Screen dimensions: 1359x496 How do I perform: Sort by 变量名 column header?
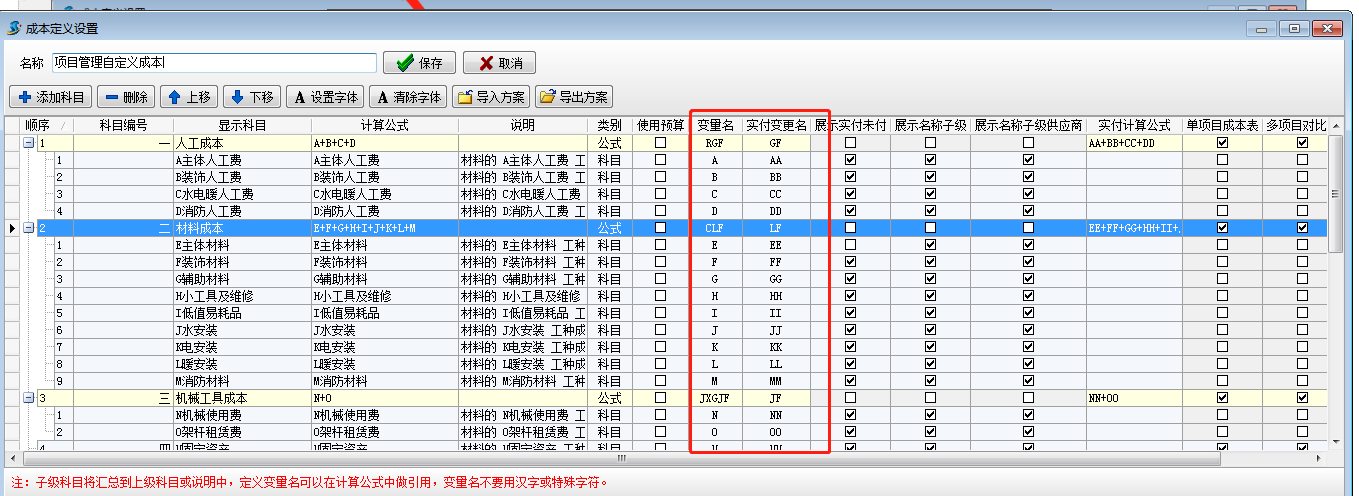tap(715, 126)
